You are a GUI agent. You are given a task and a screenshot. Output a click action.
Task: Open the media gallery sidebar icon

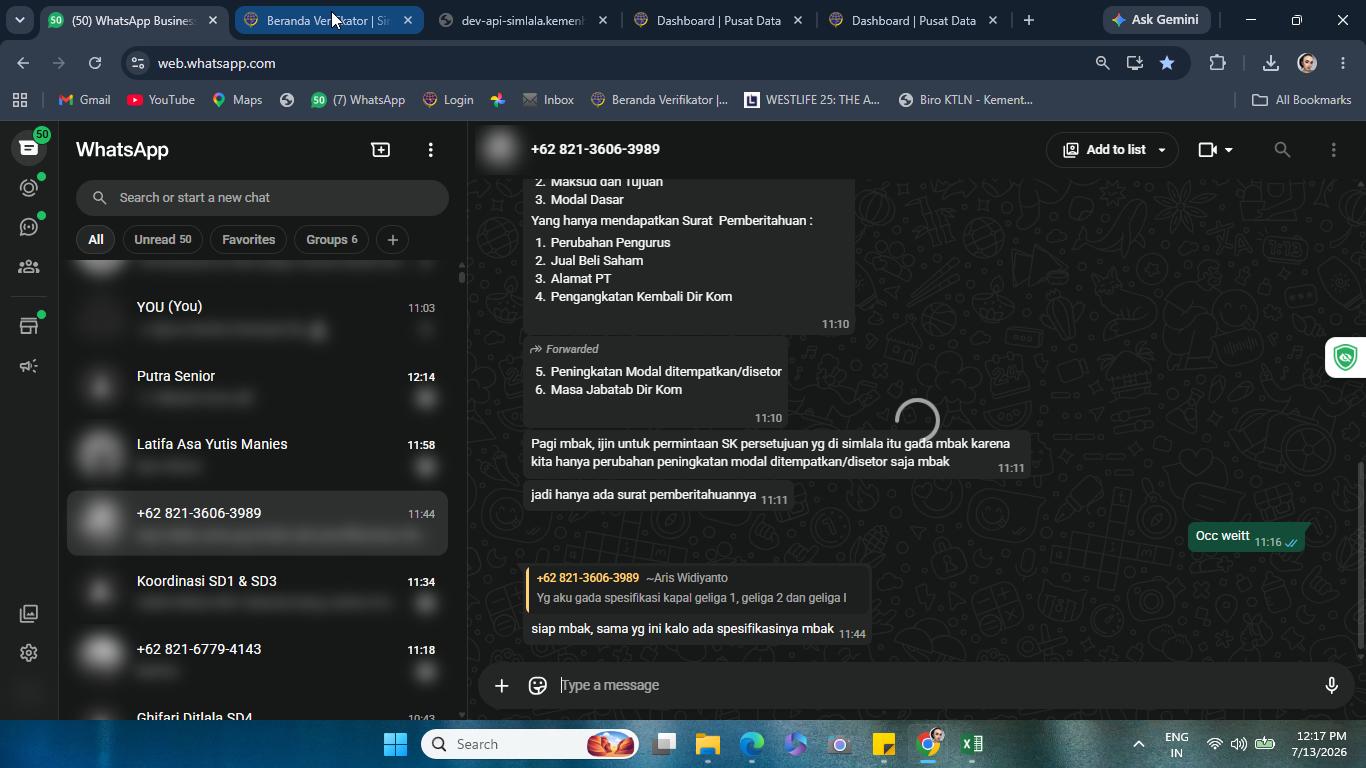coord(29,613)
